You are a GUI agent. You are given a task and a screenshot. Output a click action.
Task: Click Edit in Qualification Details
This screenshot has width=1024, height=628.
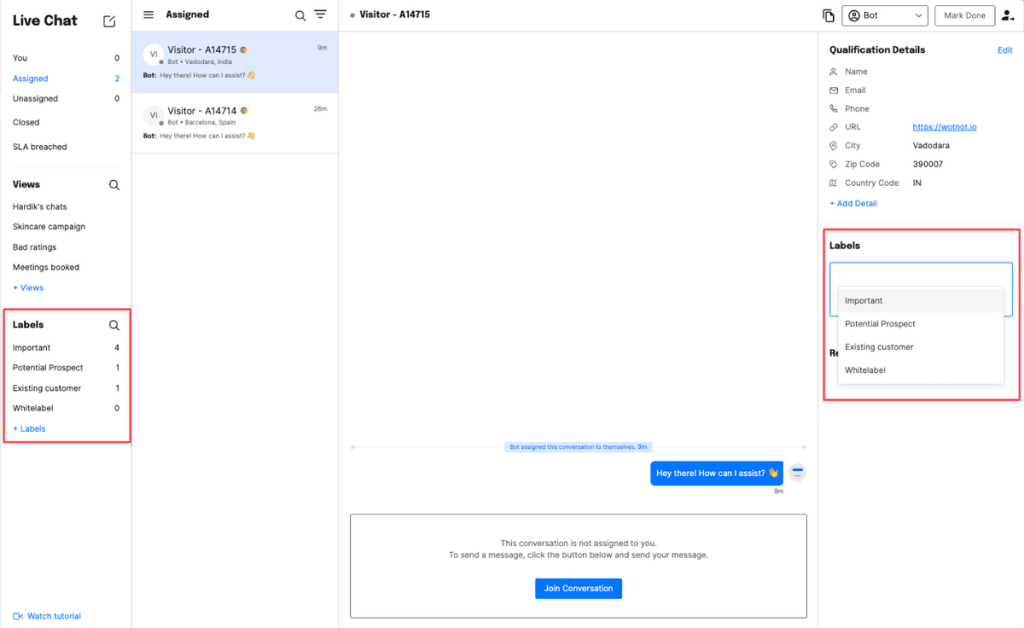[1004, 50]
